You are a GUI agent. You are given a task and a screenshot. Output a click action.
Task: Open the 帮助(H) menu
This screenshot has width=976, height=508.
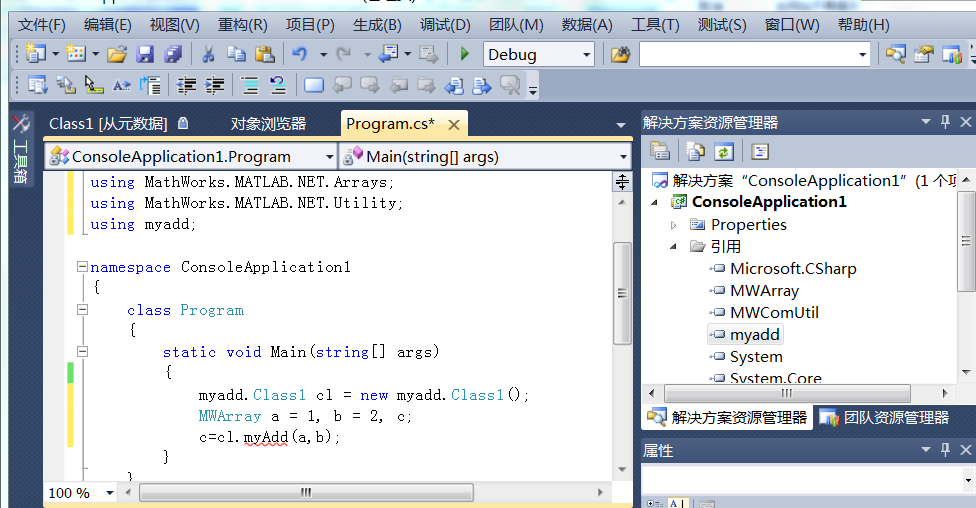point(863,25)
